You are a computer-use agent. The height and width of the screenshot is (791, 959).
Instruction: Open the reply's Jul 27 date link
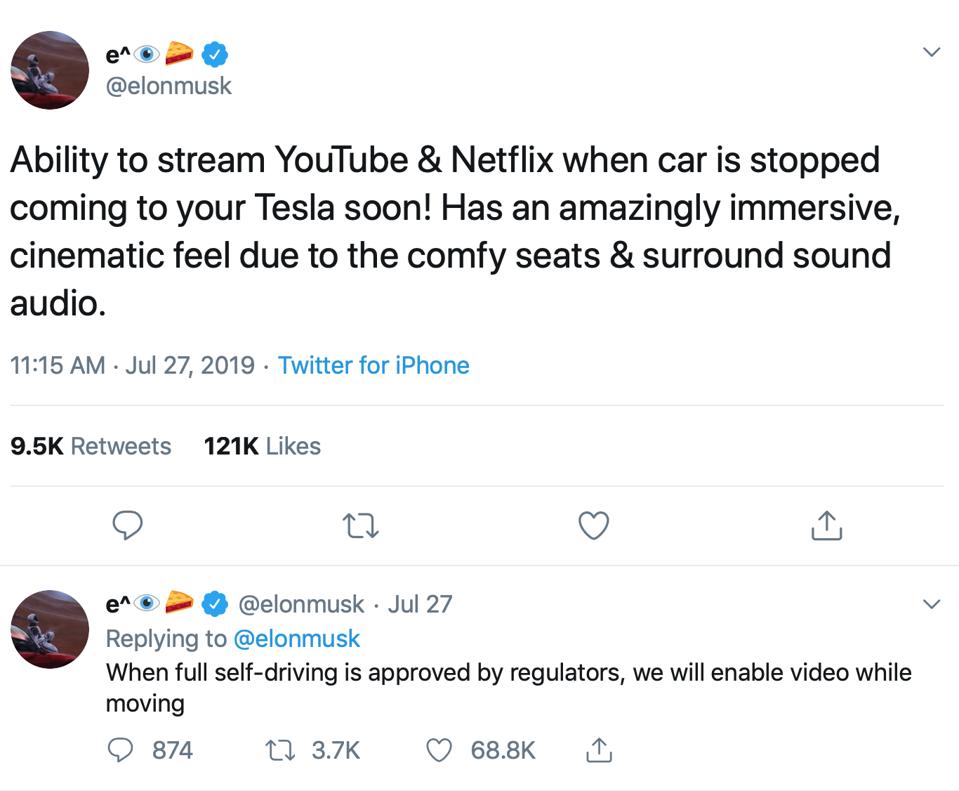[420, 604]
